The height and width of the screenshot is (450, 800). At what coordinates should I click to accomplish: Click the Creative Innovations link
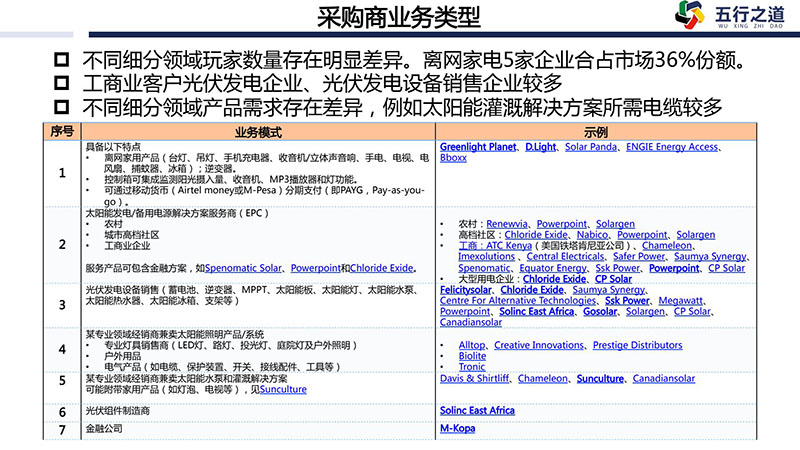point(539,345)
